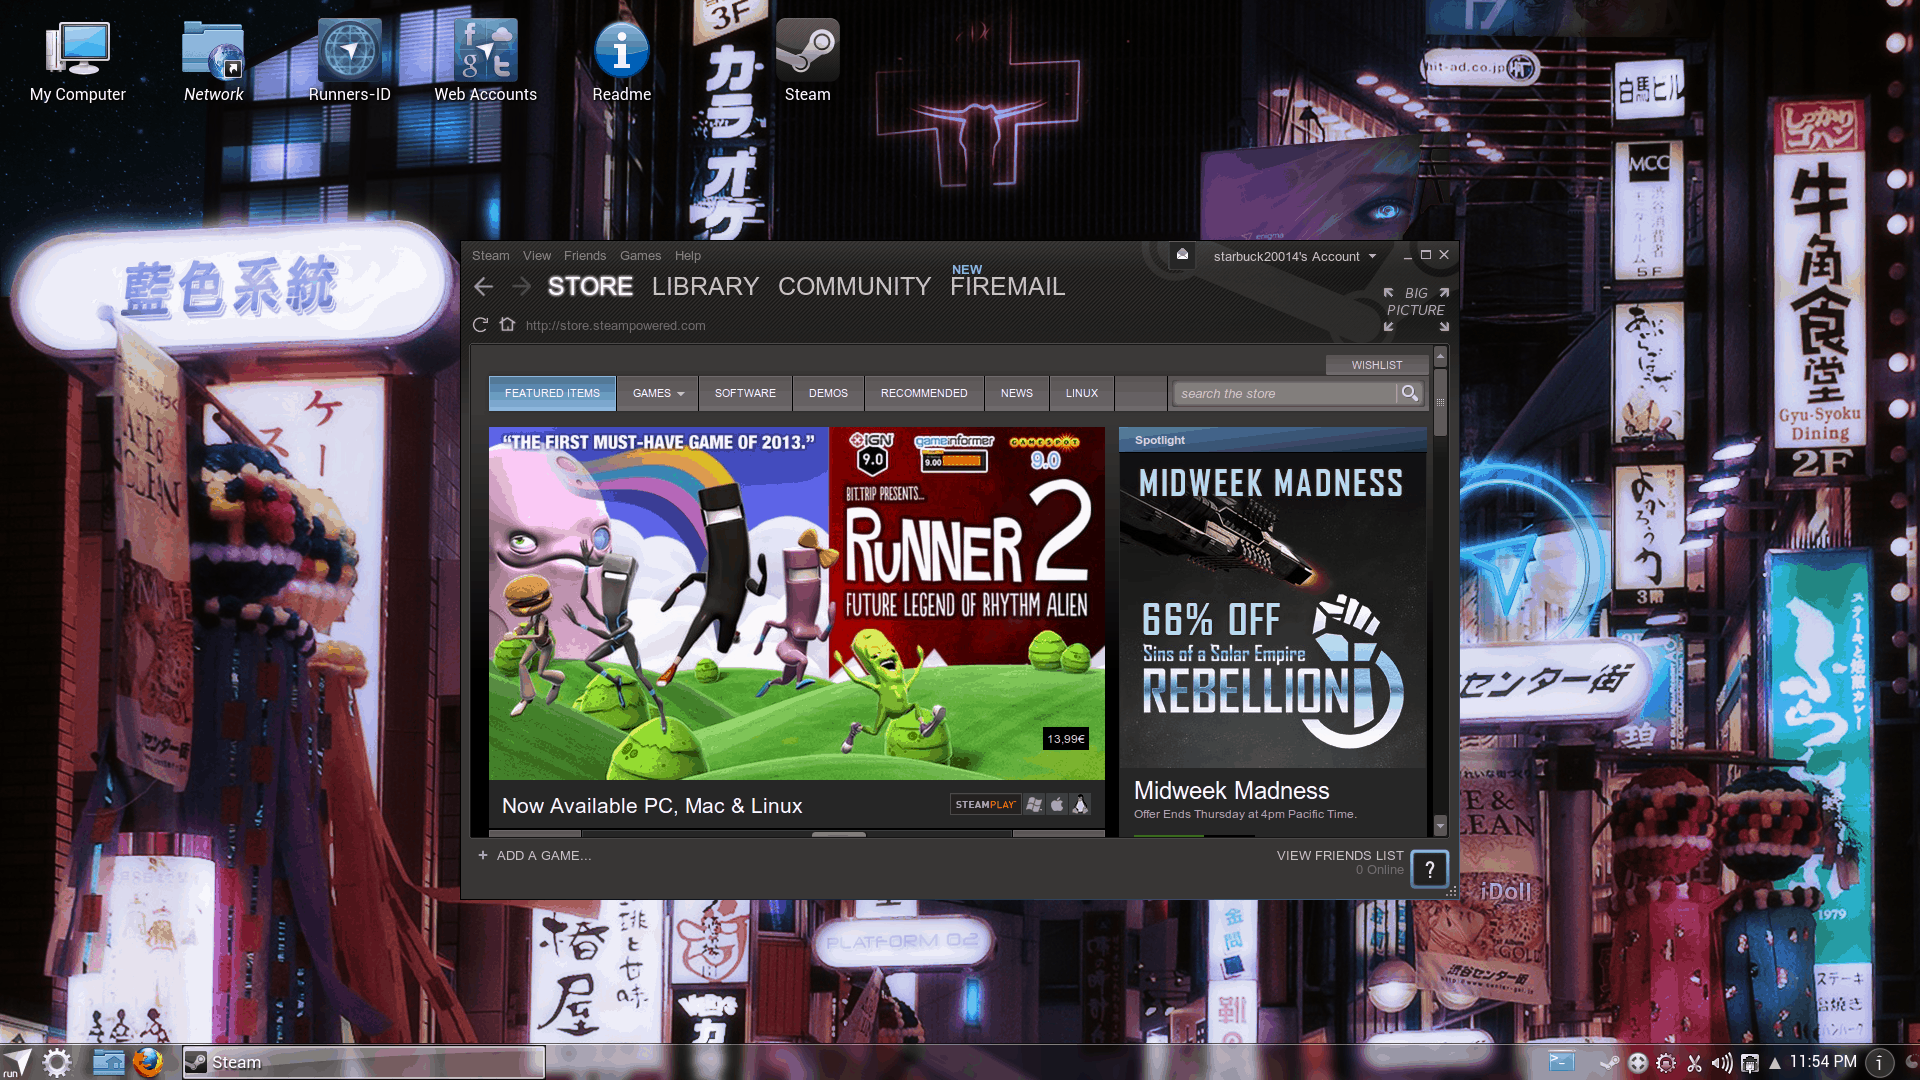Image resolution: width=1920 pixels, height=1080 pixels.
Task: Open the Games menu
Action: [640, 255]
